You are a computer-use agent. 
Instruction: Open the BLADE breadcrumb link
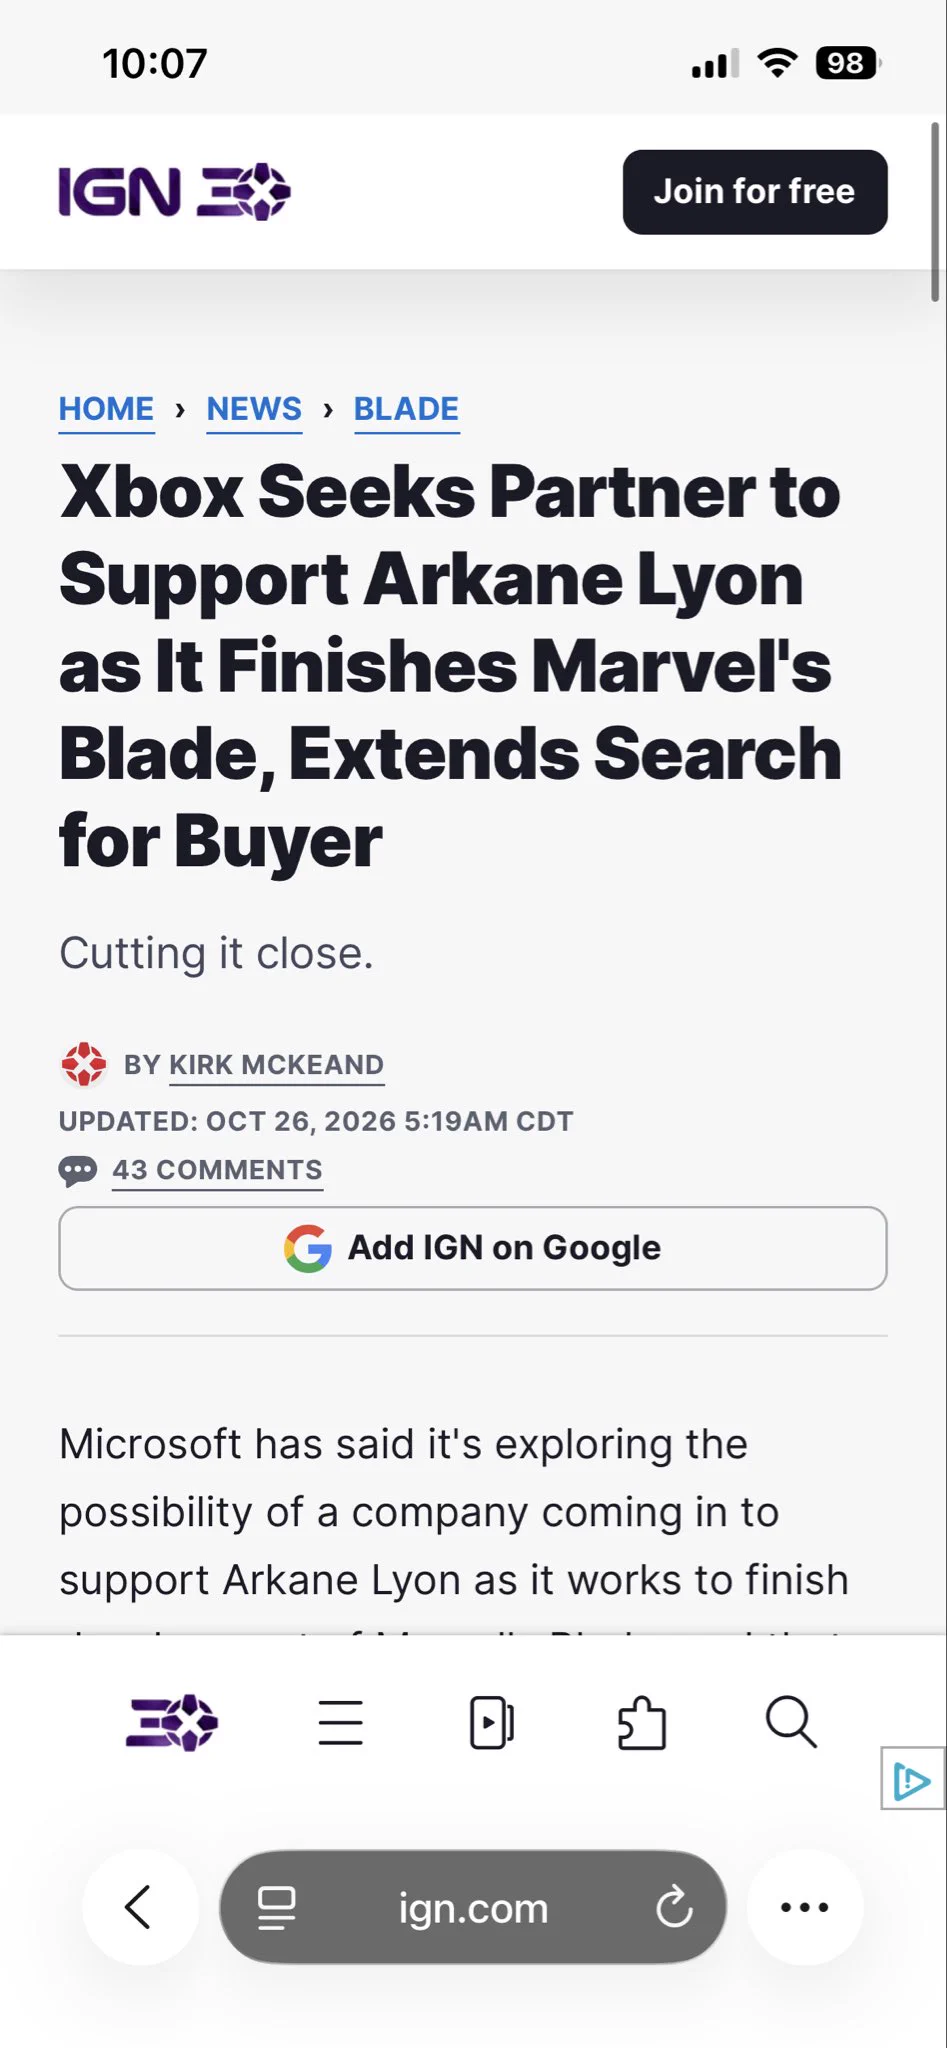pos(406,409)
